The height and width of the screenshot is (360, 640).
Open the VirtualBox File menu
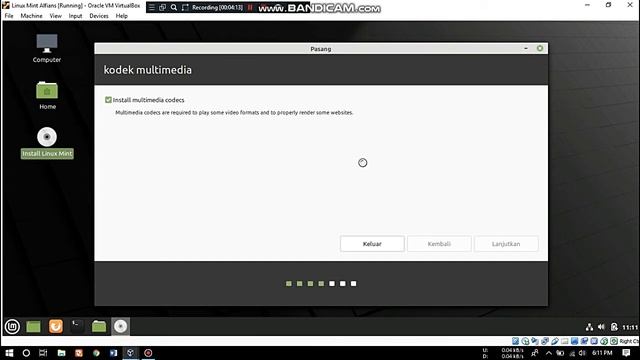(9, 16)
